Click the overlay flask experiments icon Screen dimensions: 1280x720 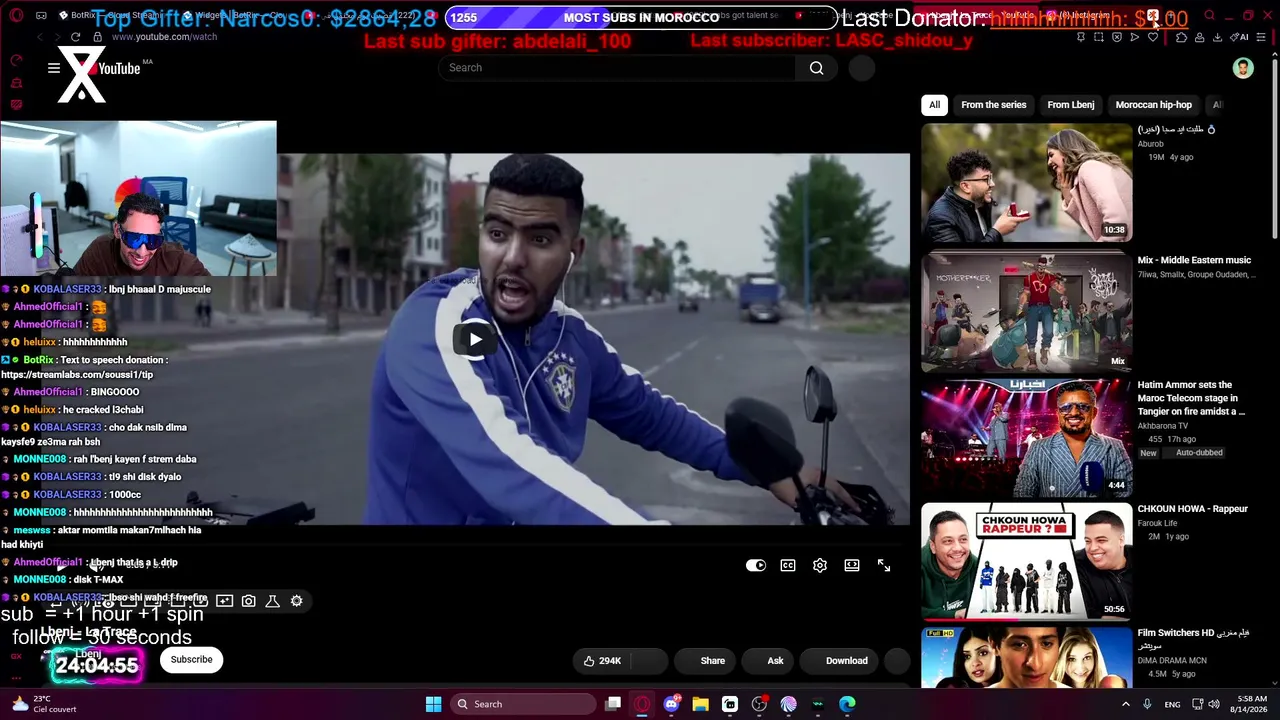click(x=272, y=601)
